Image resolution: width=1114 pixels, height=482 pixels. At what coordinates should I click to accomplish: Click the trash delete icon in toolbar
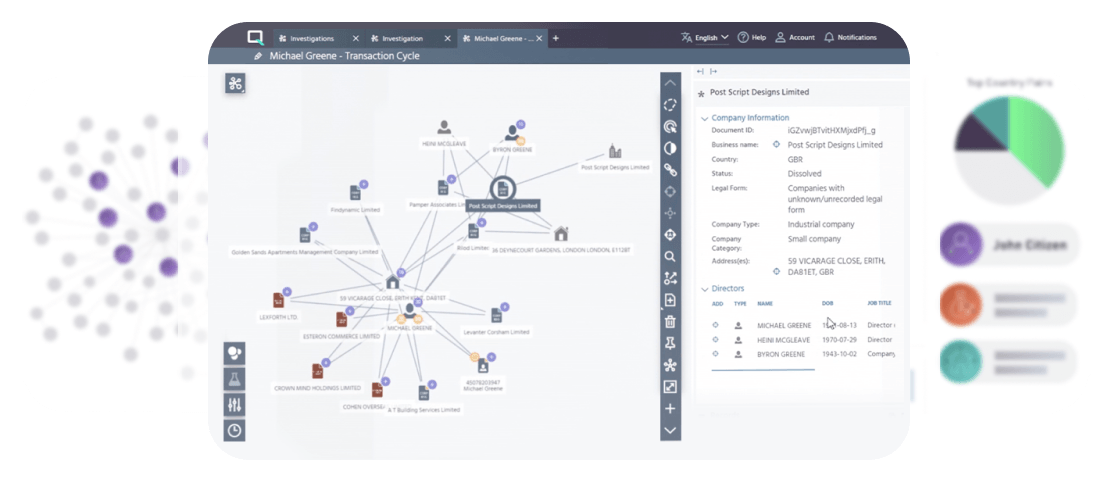670,321
